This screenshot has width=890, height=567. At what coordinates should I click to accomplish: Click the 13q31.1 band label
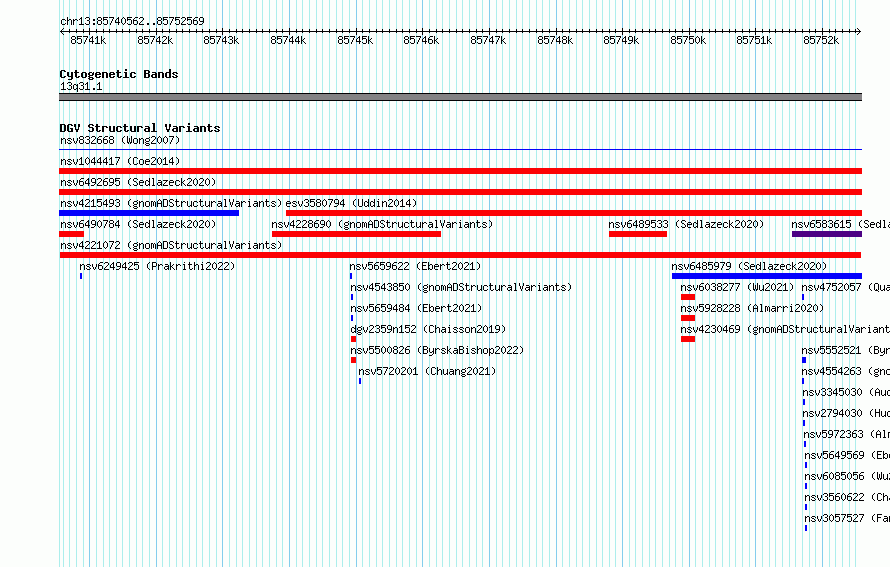pyautogui.click(x=81, y=86)
